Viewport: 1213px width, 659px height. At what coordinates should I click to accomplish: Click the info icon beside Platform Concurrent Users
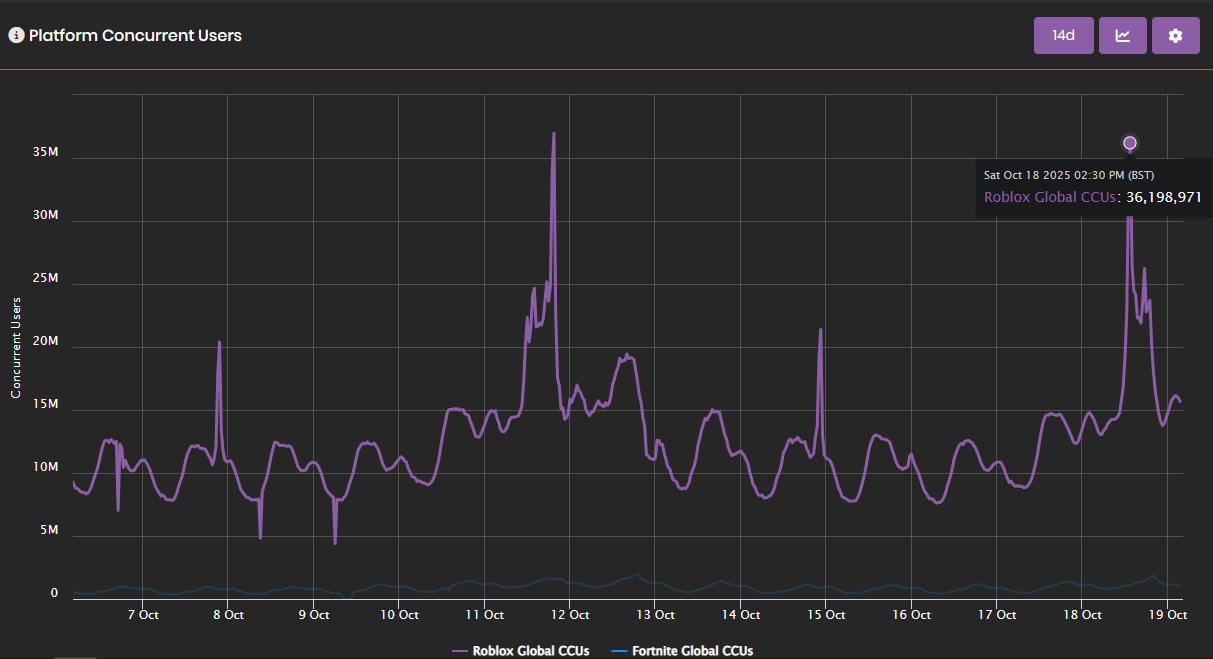[x=16, y=35]
